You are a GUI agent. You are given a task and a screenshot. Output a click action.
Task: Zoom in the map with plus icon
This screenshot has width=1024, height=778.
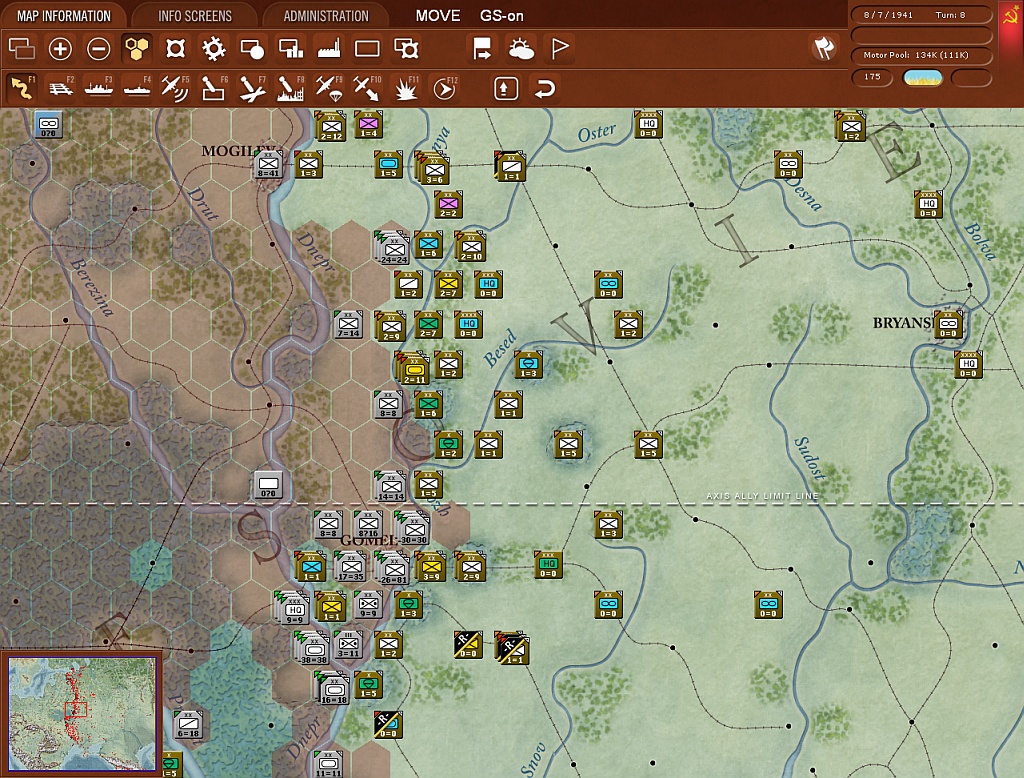point(60,48)
